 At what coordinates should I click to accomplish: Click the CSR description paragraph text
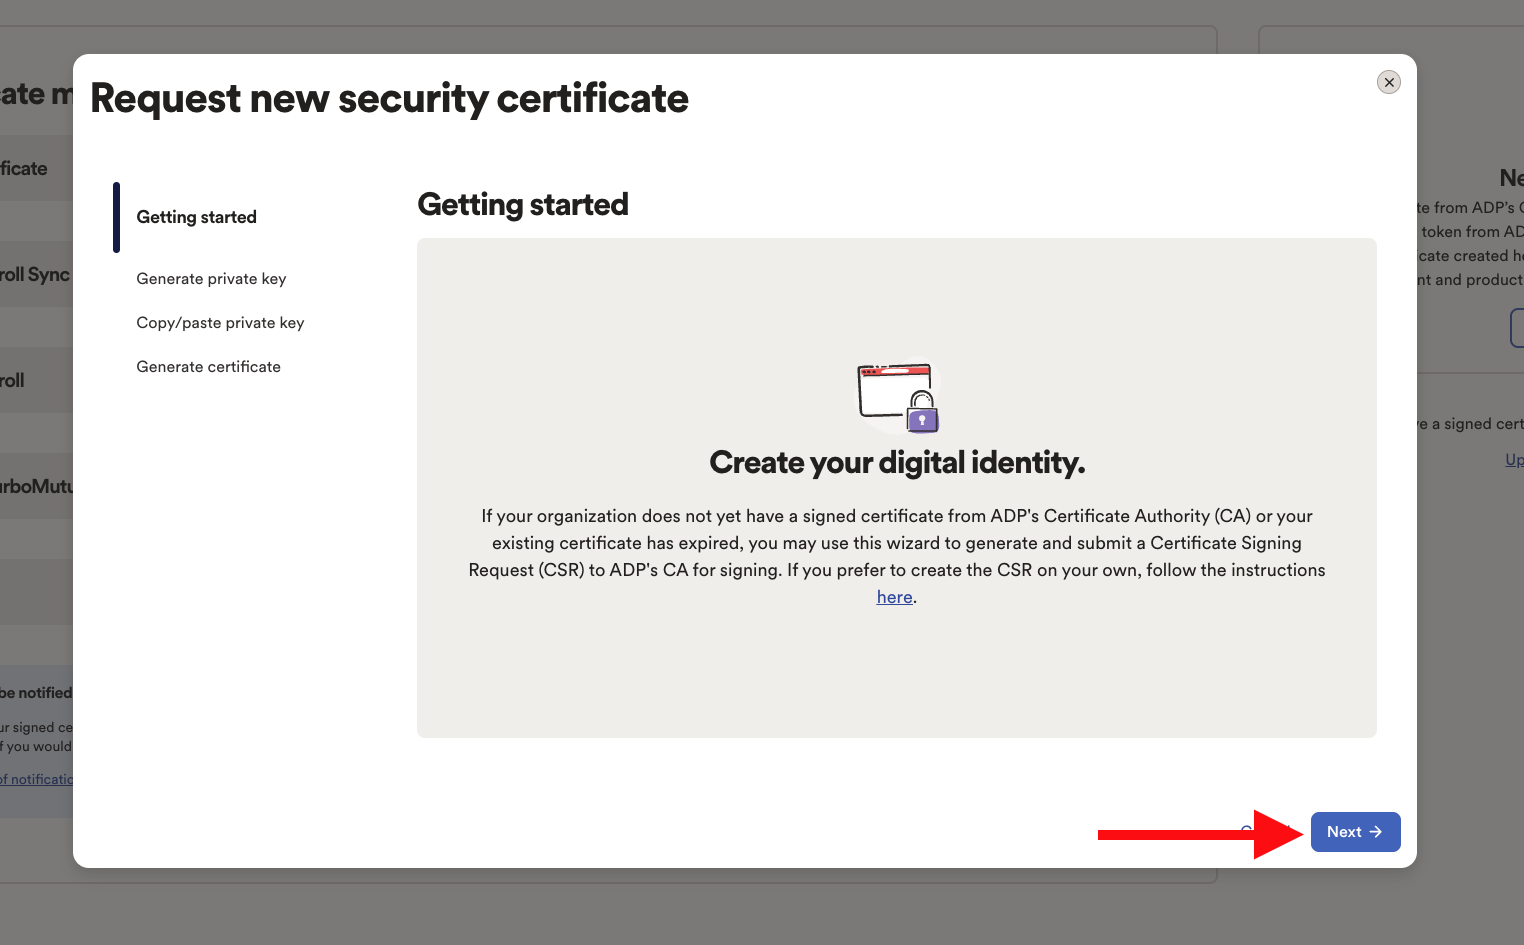click(x=897, y=556)
